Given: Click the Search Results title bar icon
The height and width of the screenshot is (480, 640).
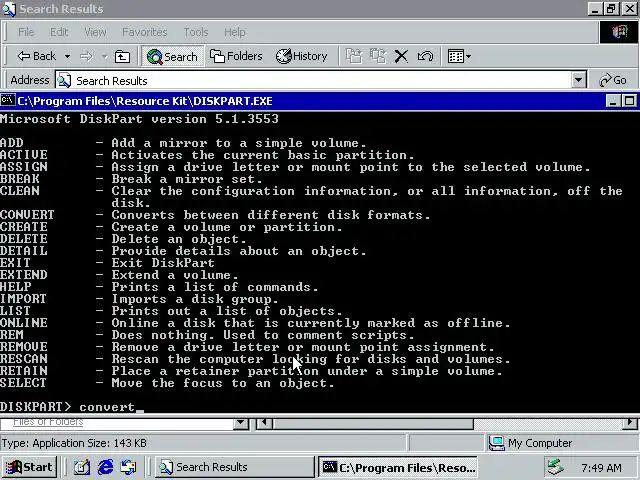Looking at the screenshot, I should tap(9, 9).
